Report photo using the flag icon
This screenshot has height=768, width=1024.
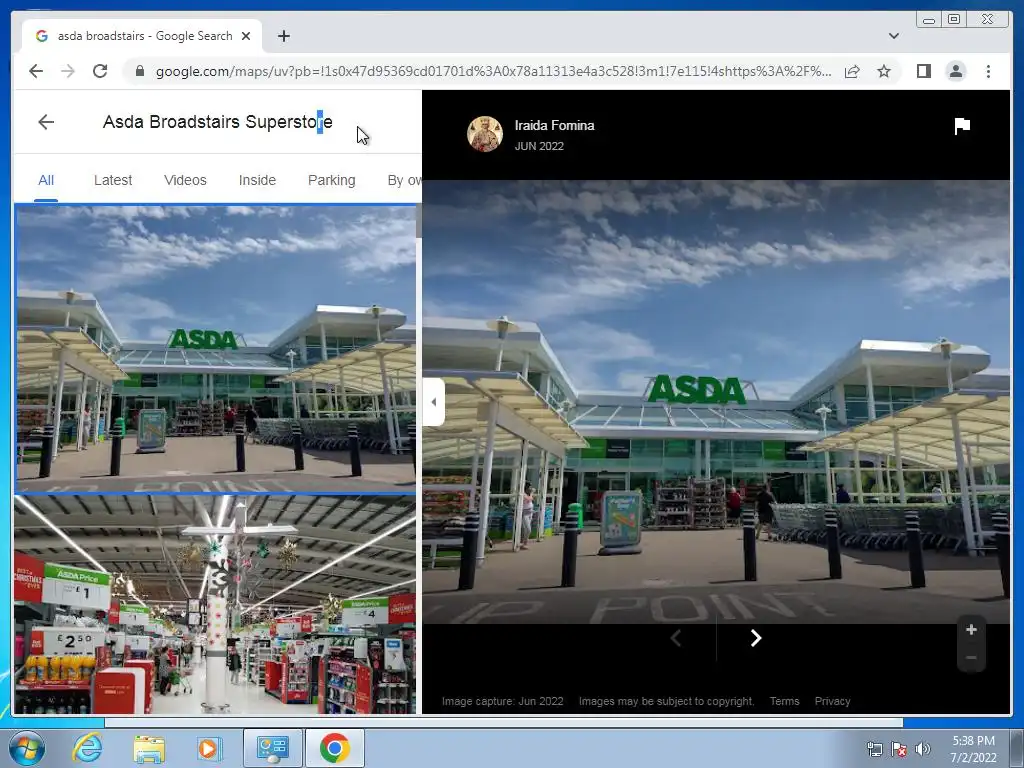tap(962, 125)
